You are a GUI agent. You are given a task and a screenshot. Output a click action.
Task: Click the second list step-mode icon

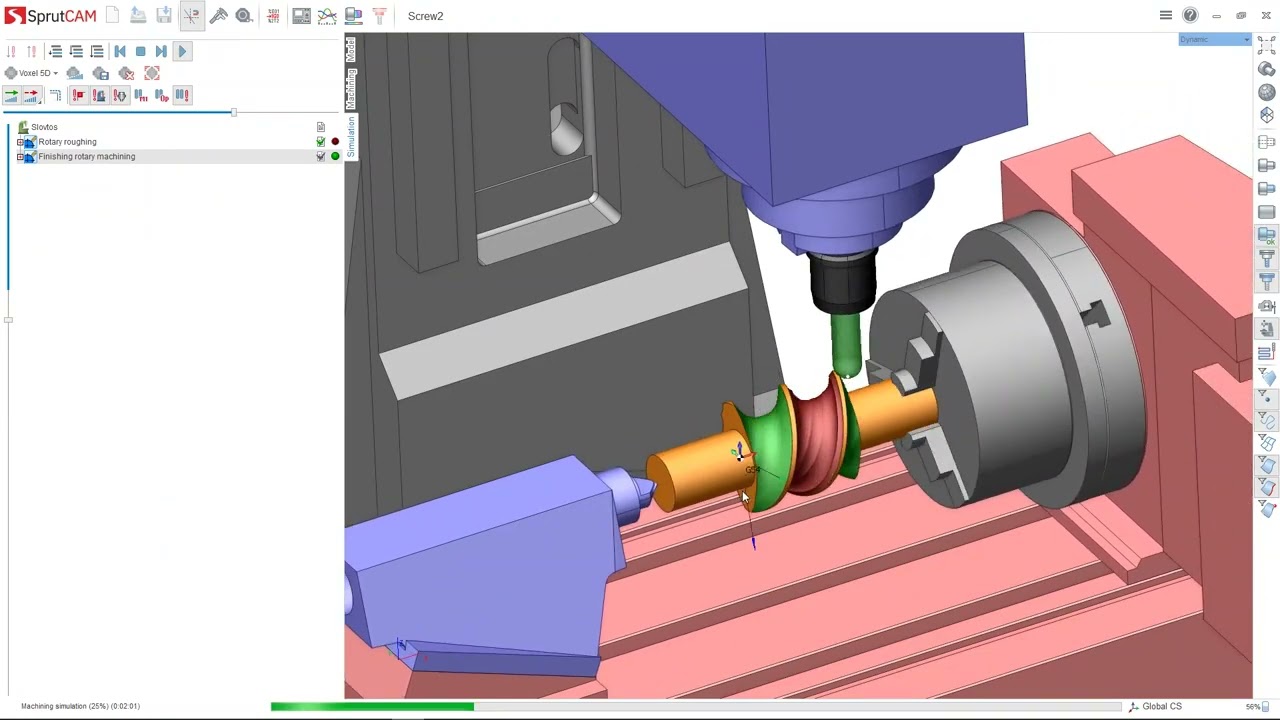76,51
